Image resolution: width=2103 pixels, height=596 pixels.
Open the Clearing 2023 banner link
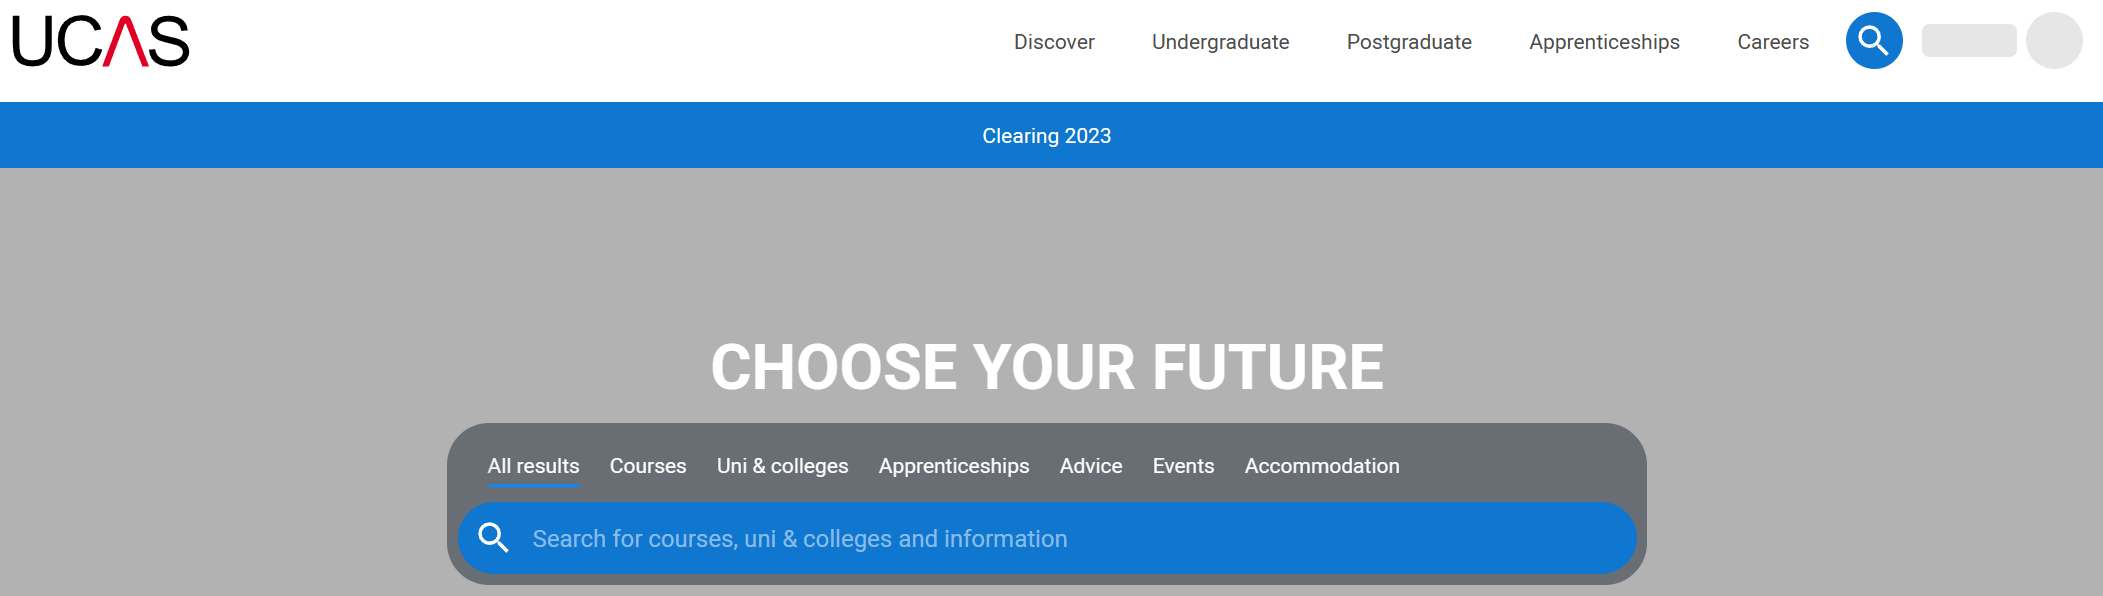click(x=1046, y=136)
